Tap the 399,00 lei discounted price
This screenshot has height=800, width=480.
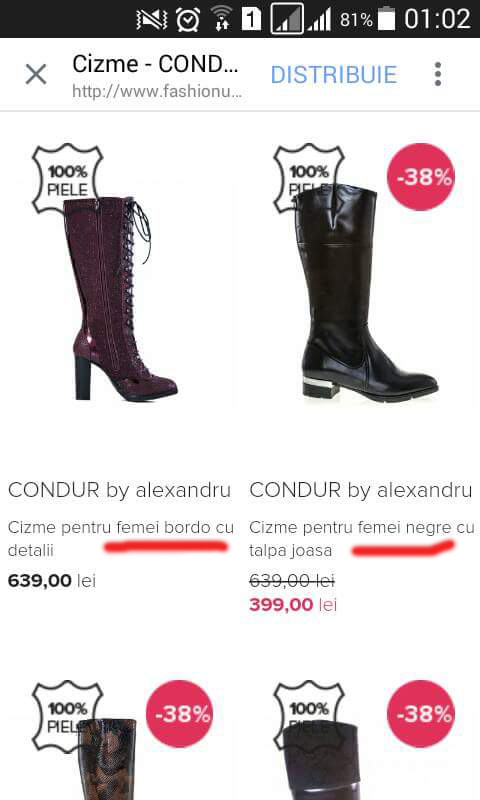[293, 605]
